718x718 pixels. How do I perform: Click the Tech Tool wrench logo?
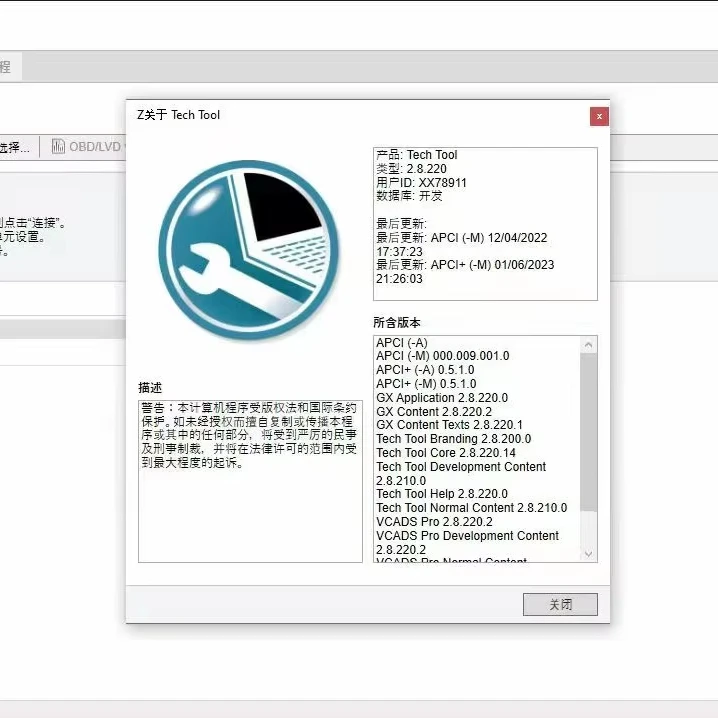point(249,250)
